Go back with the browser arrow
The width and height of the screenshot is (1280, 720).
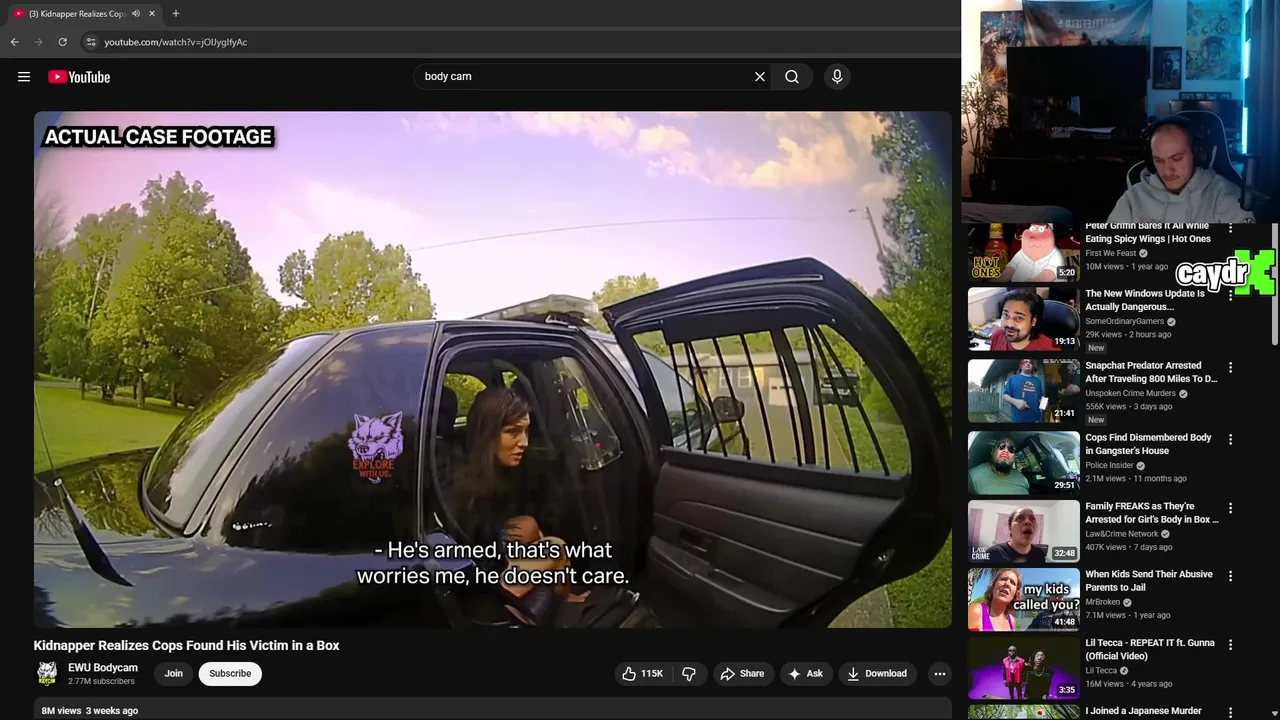pos(14,42)
